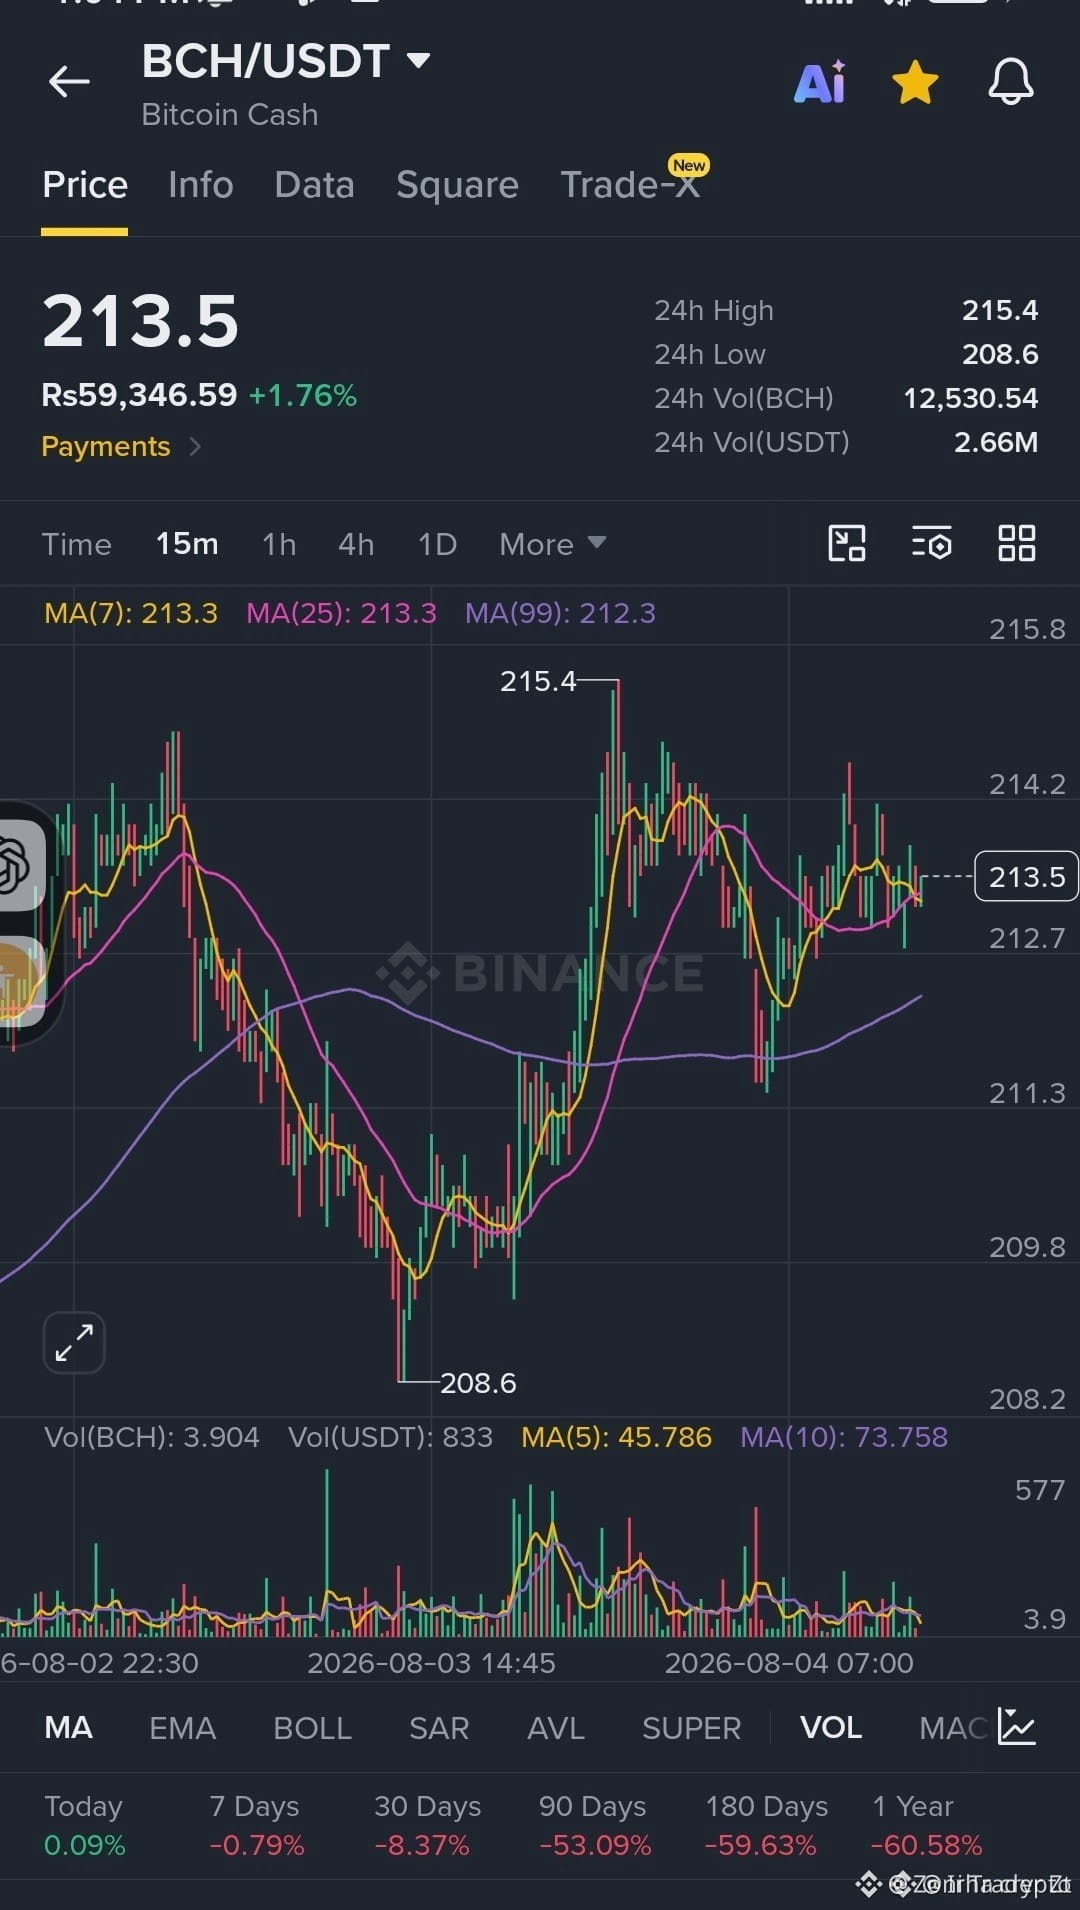The width and height of the screenshot is (1080, 1910).
Task: Expand chart to fullscreen with arrows icon
Action: click(x=74, y=1342)
